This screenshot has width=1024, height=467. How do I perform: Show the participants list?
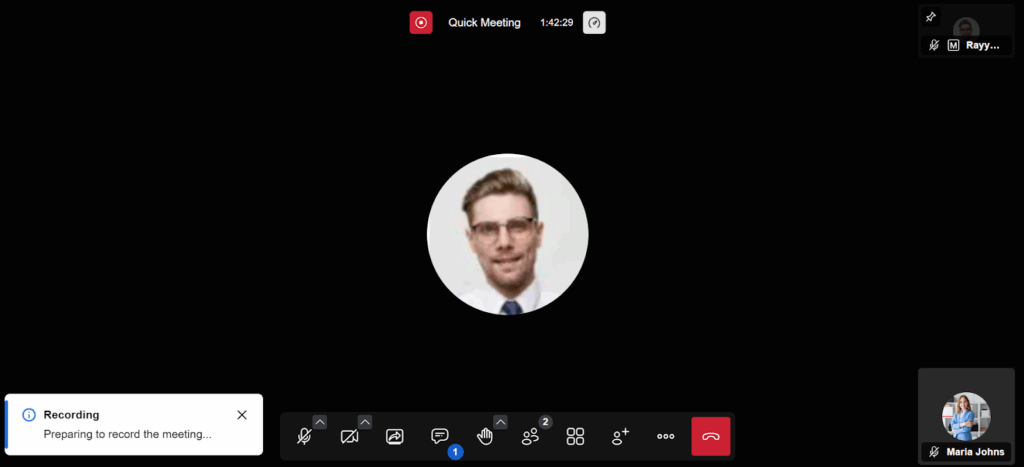(x=531, y=437)
